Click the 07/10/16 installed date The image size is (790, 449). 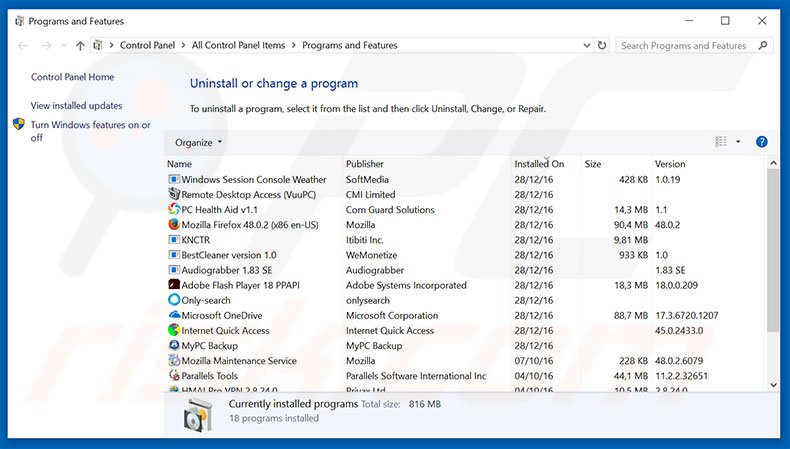coord(534,361)
